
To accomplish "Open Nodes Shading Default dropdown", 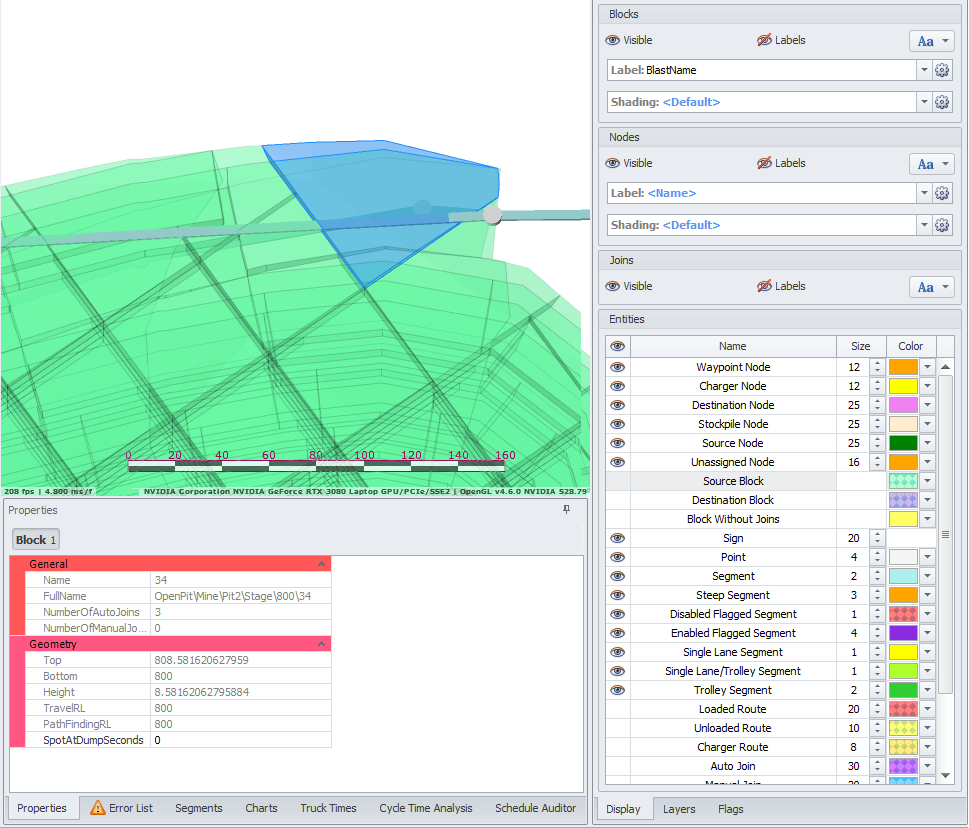I will [923, 225].
